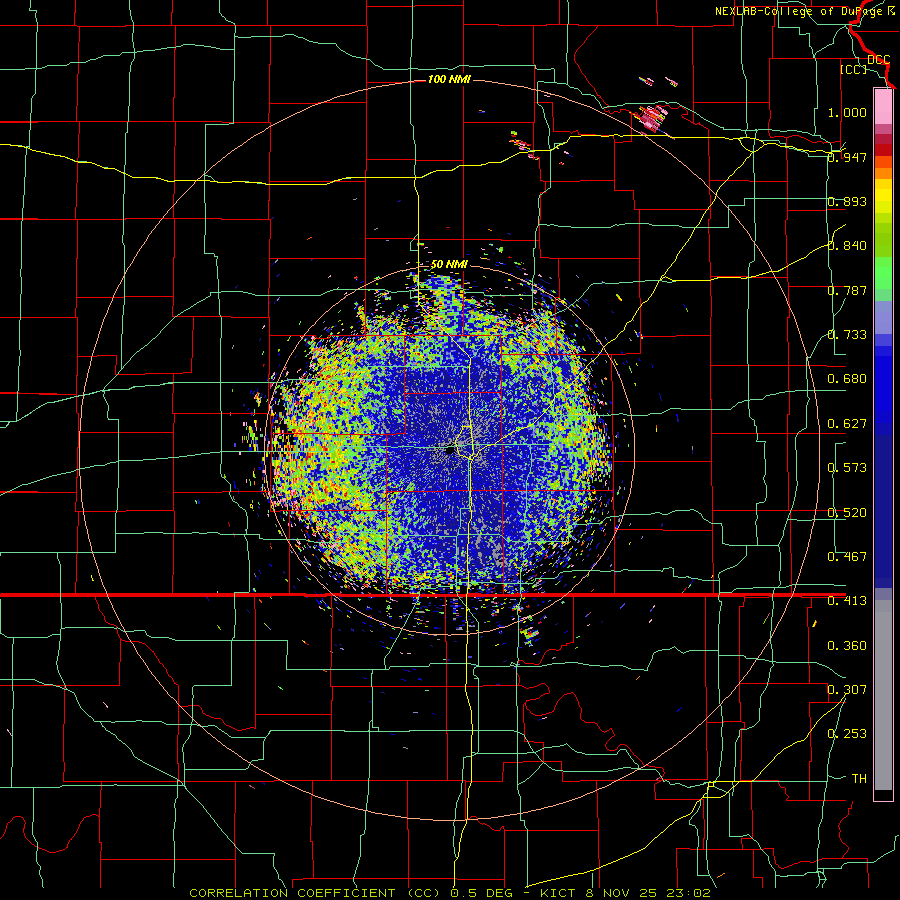Click the 0.307 scale value
The height and width of the screenshot is (900, 900).
tap(847, 690)
